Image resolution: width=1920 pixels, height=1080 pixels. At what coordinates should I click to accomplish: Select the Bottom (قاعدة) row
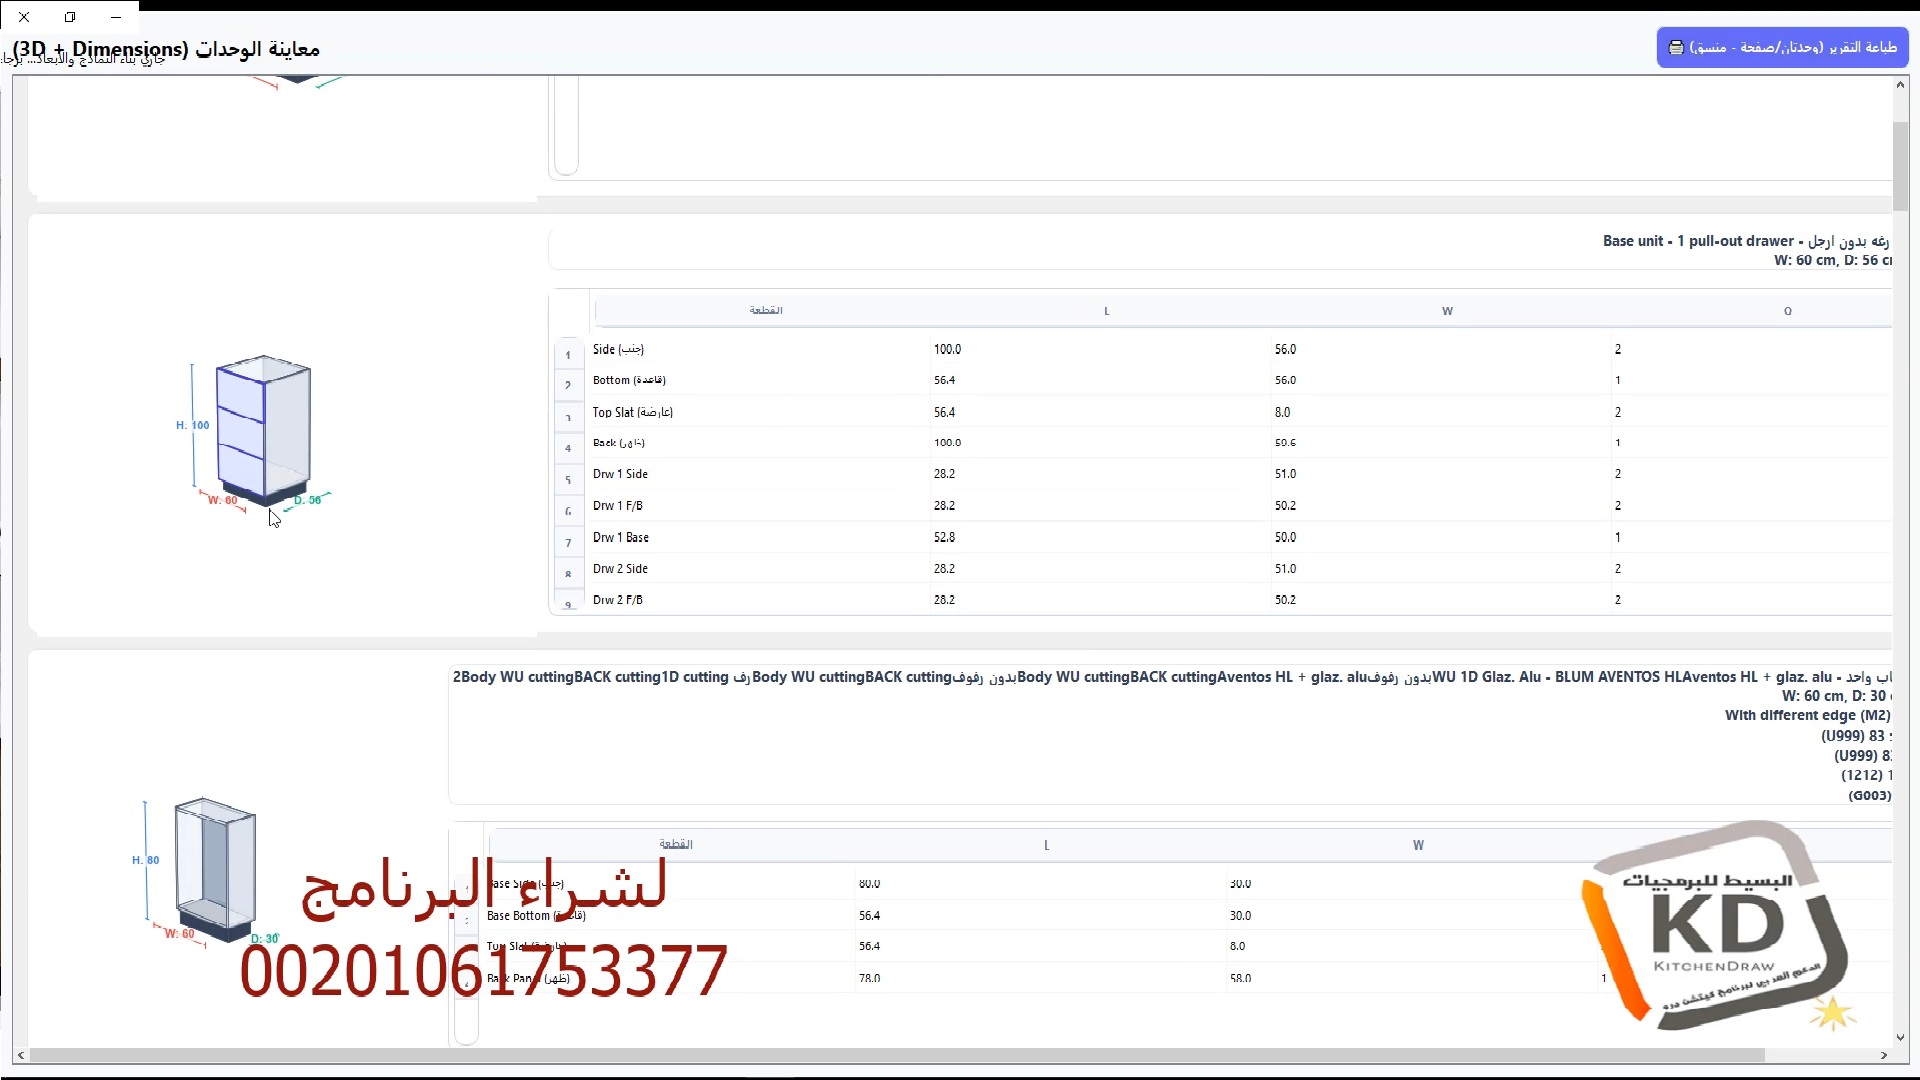629,380
